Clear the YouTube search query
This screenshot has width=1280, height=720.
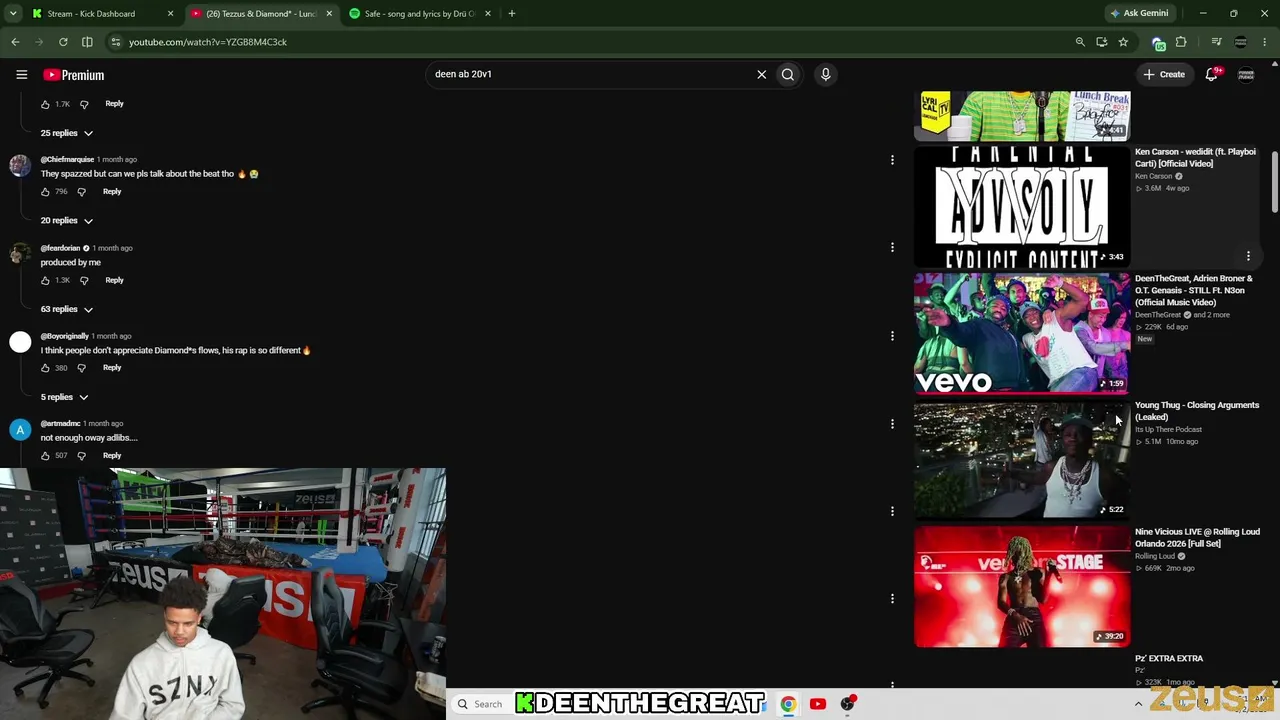click(x=761, y=74)
